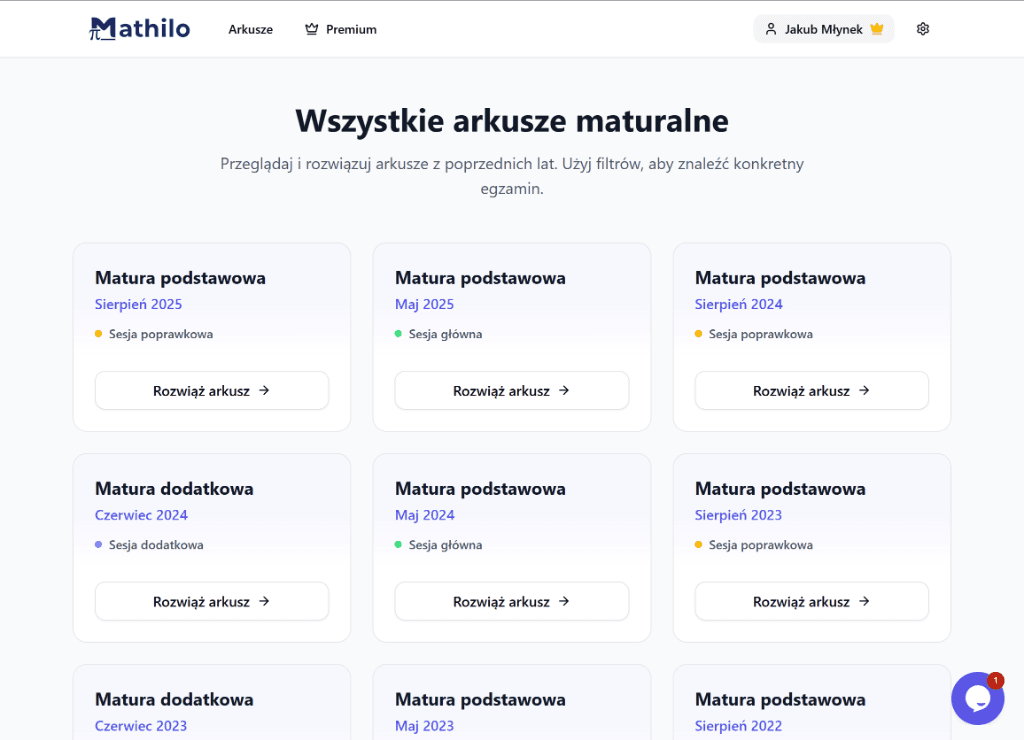Click Rozwiąż arkusz for Sierpień 2023 sheet
The width and height of the screenshot is (1024, 740).
[x=811, y=601]
